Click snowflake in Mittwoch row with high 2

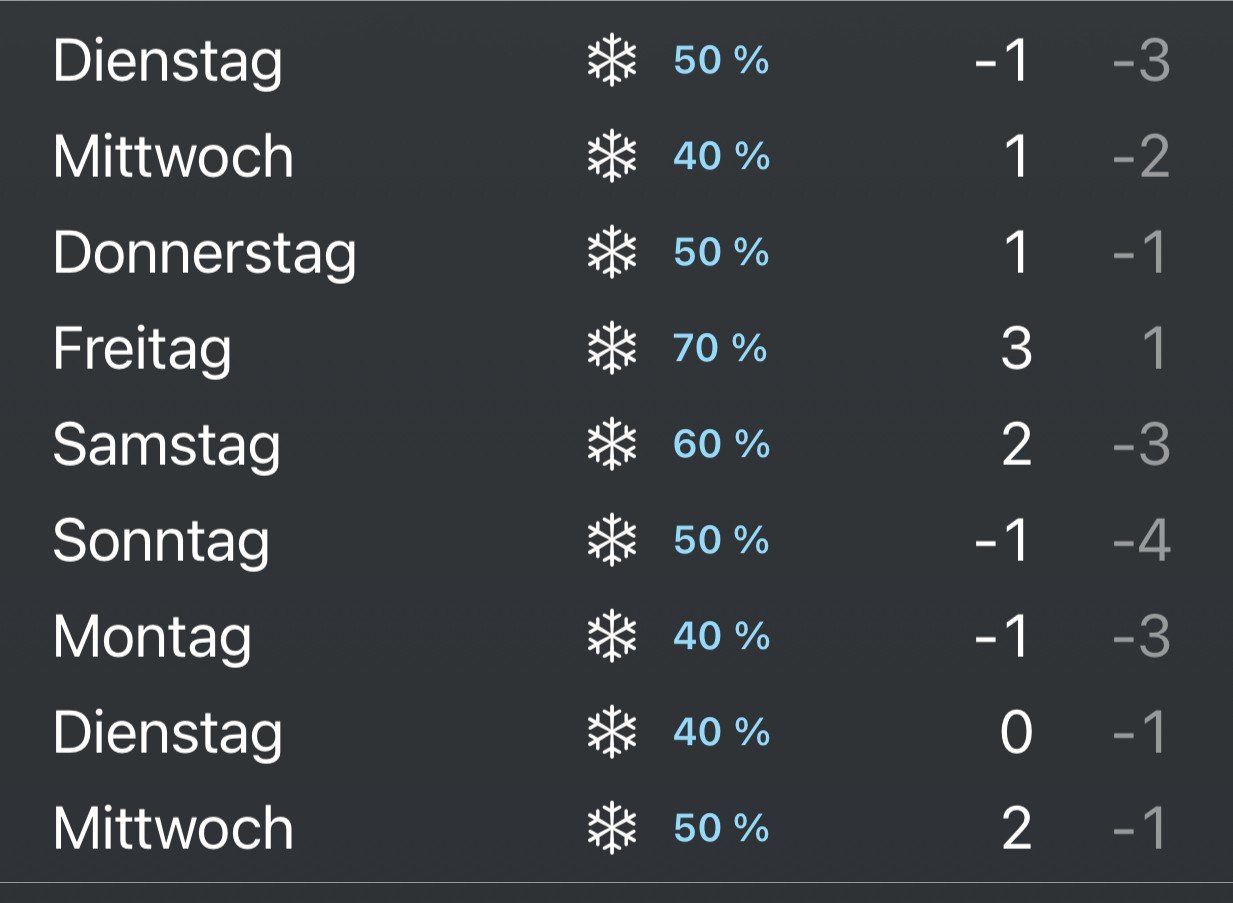[x=611, y=829]
